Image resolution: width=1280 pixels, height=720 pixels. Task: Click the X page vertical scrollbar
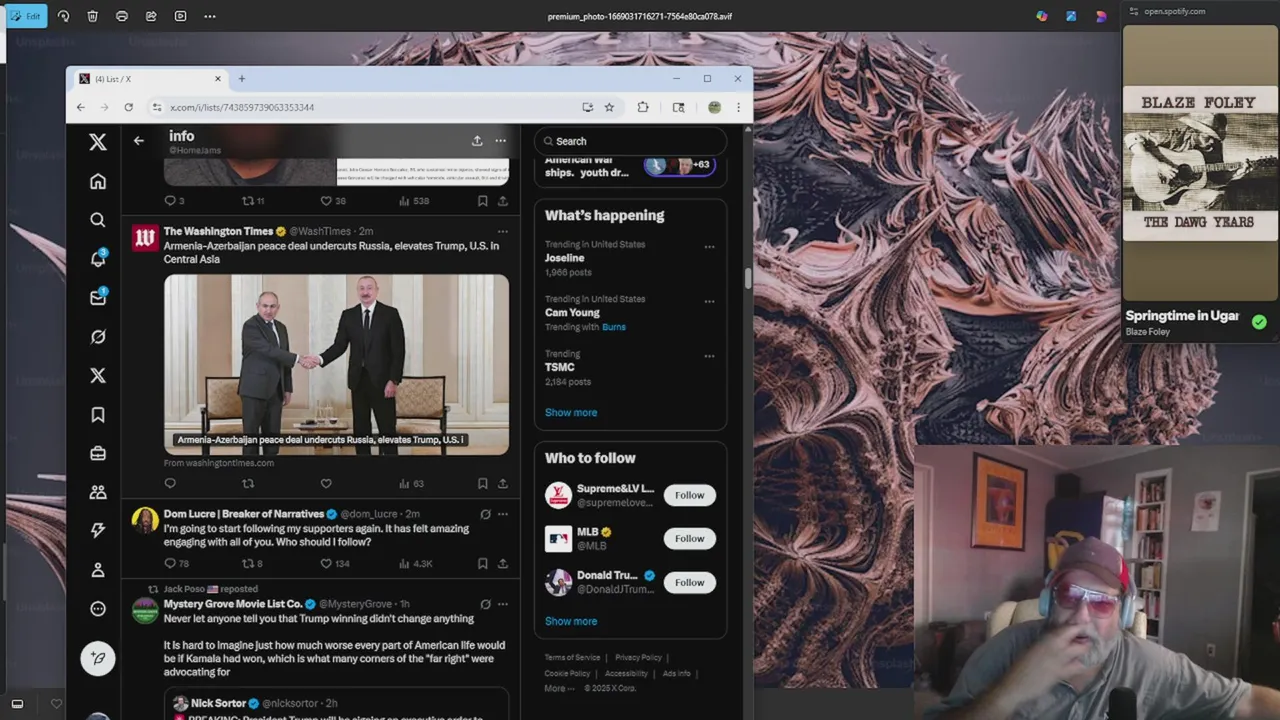click(748, 279)
